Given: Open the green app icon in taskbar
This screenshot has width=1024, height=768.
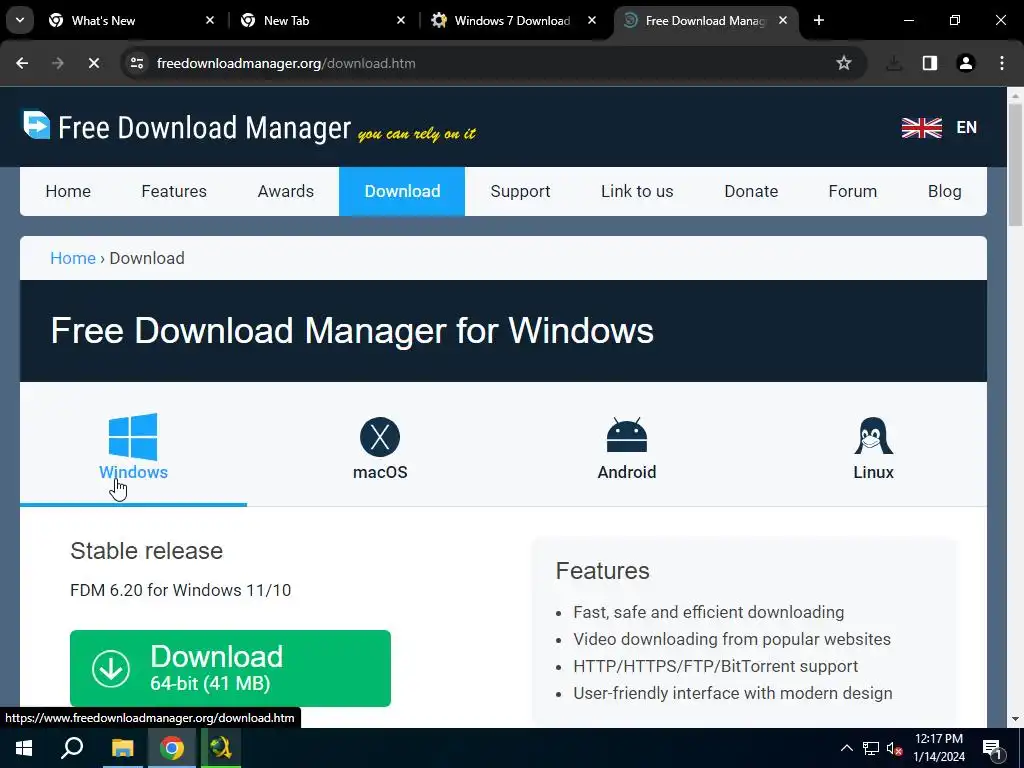Looking at the screenshot, I should [x=221, y=748].
